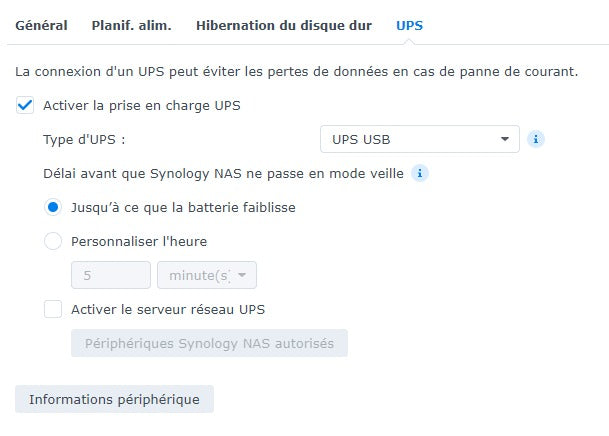609x436 pixels.
Task: Click the custom time field showing 5
Action: [x=110, y=275]
